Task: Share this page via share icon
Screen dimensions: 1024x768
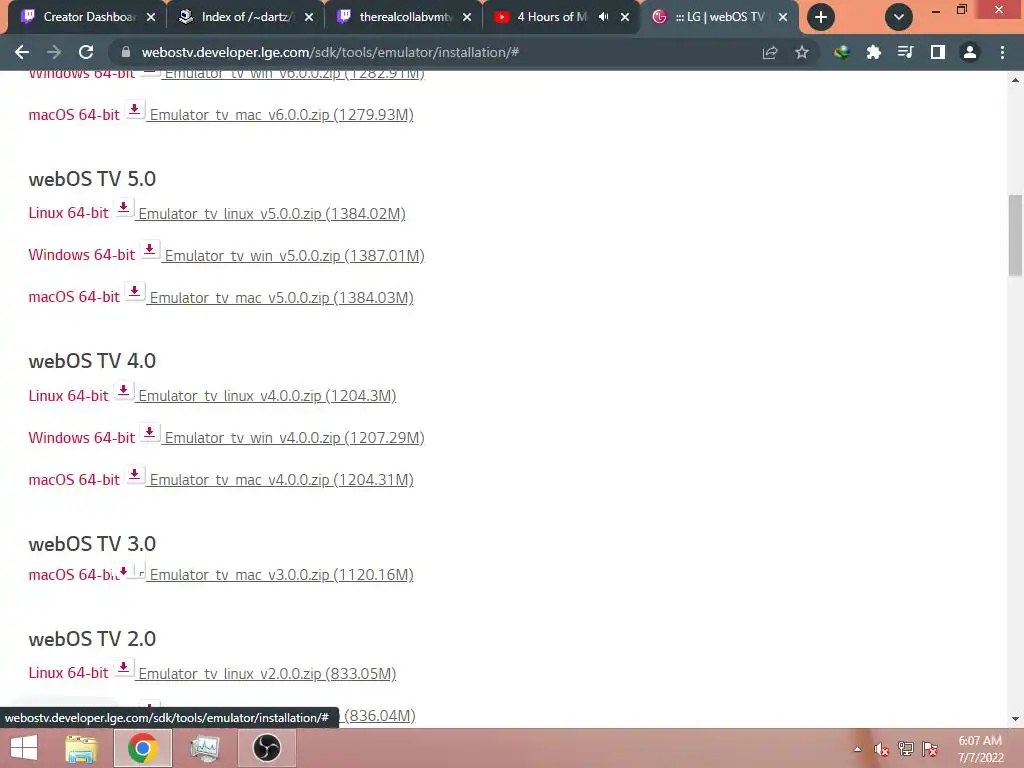Action: click(x=770, y=52)
